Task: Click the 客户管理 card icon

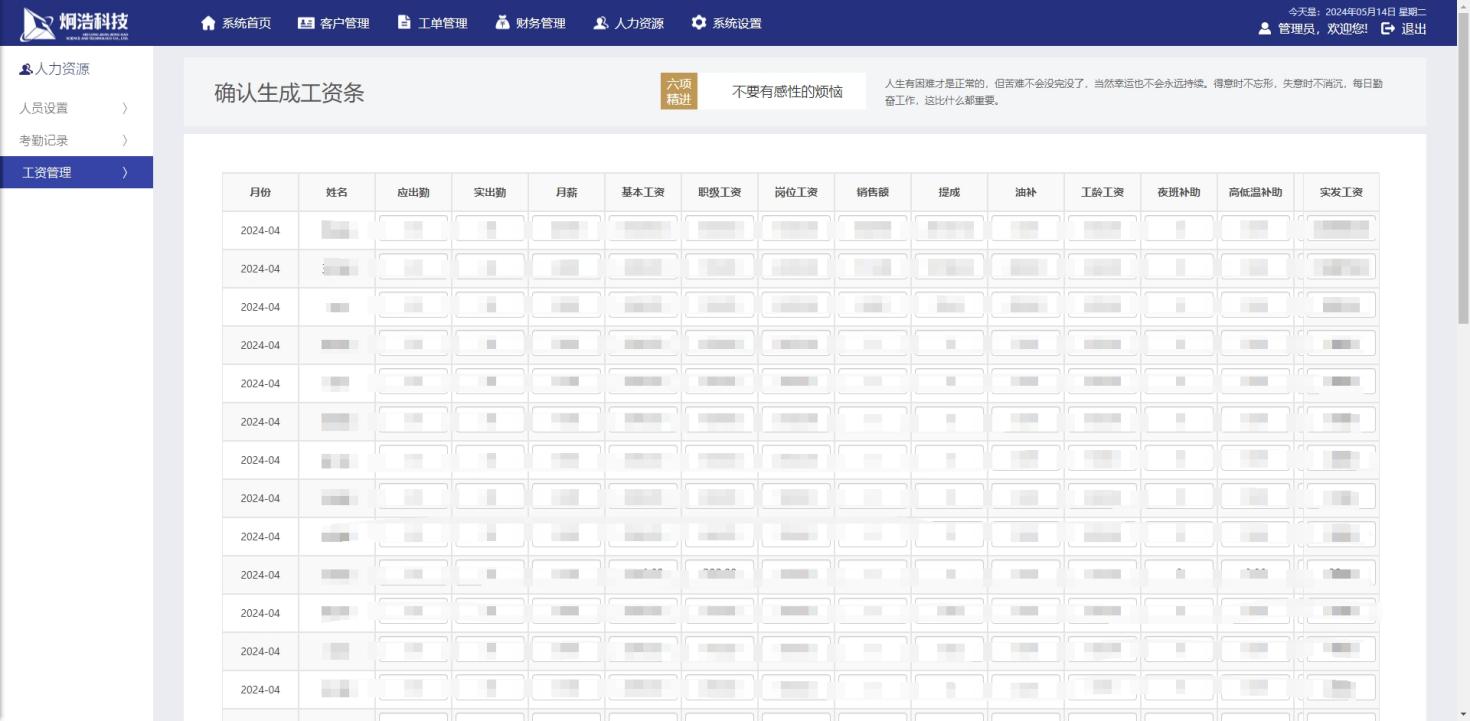Action: coord(306,23)
